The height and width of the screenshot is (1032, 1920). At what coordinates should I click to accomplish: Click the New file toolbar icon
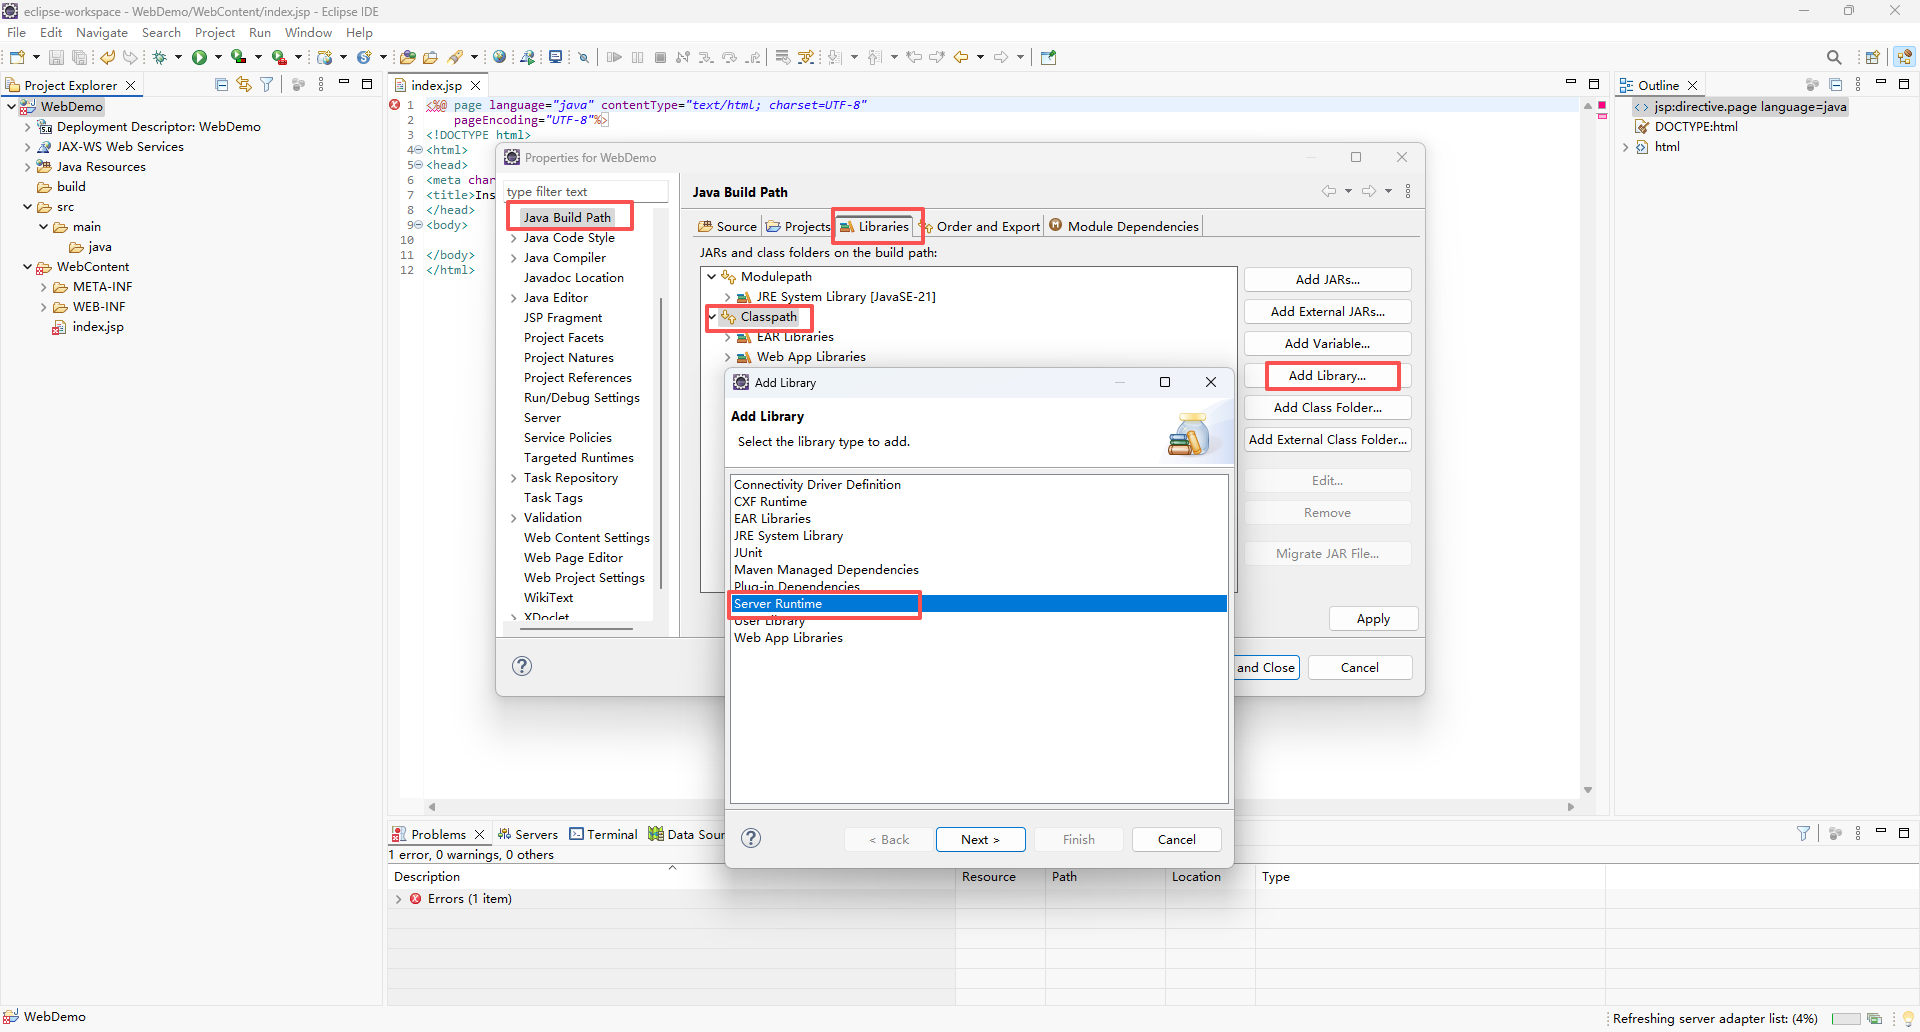pos(17,57)
